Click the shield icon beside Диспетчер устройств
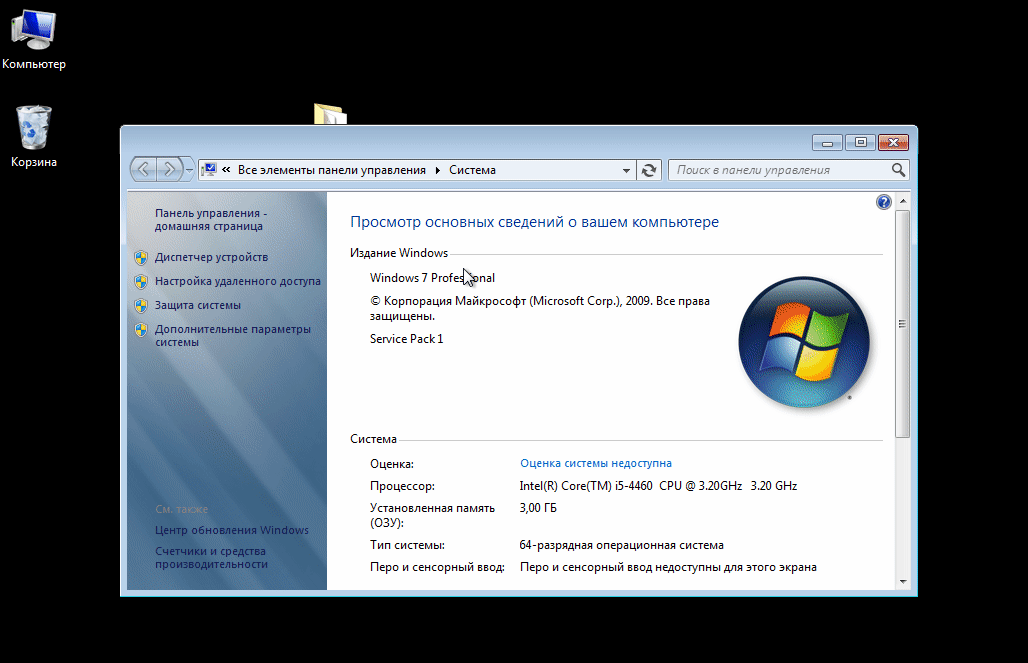Viewport: 1028px width, 663px height. tap(141, 257)
